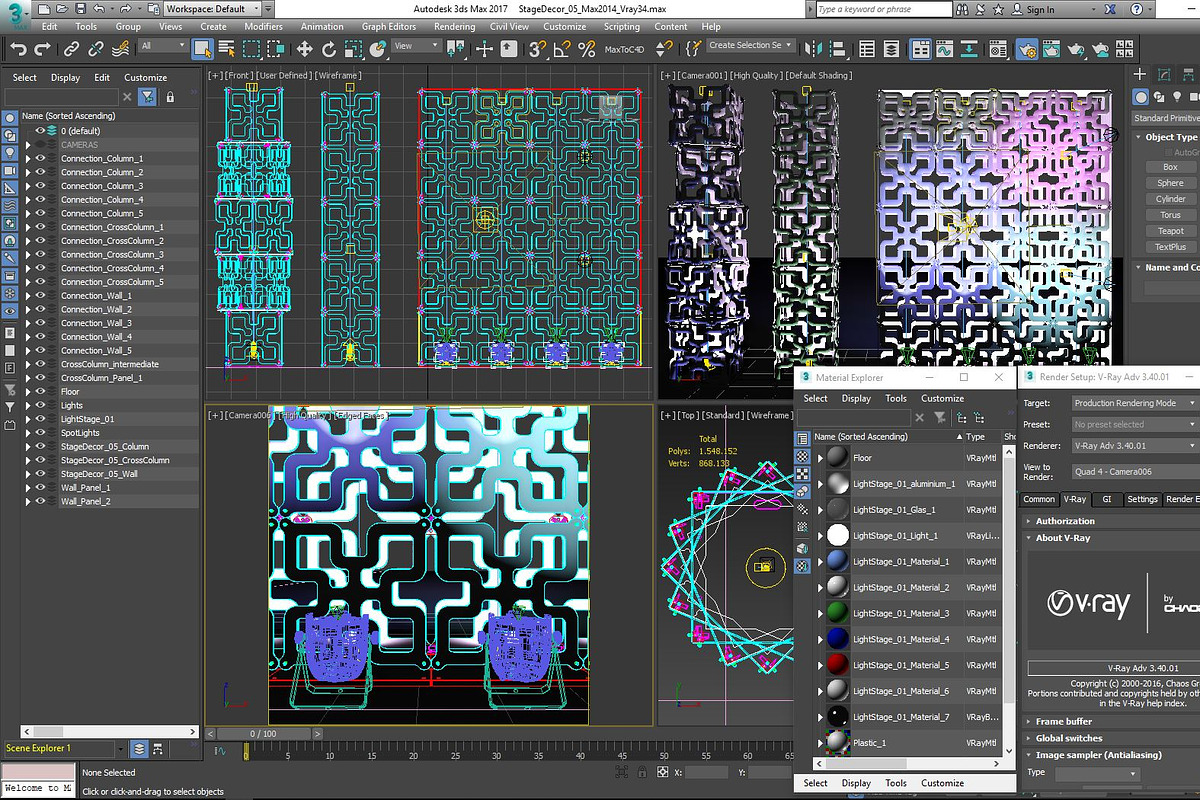Open the Layer Explorer icon
The height and width of the screenshot is (800, 1200).
pyautogui.click(x=893, y=48)
